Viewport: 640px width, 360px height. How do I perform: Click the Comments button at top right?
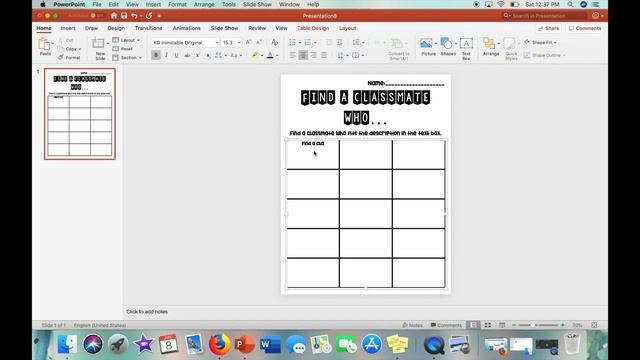[585, 28]
